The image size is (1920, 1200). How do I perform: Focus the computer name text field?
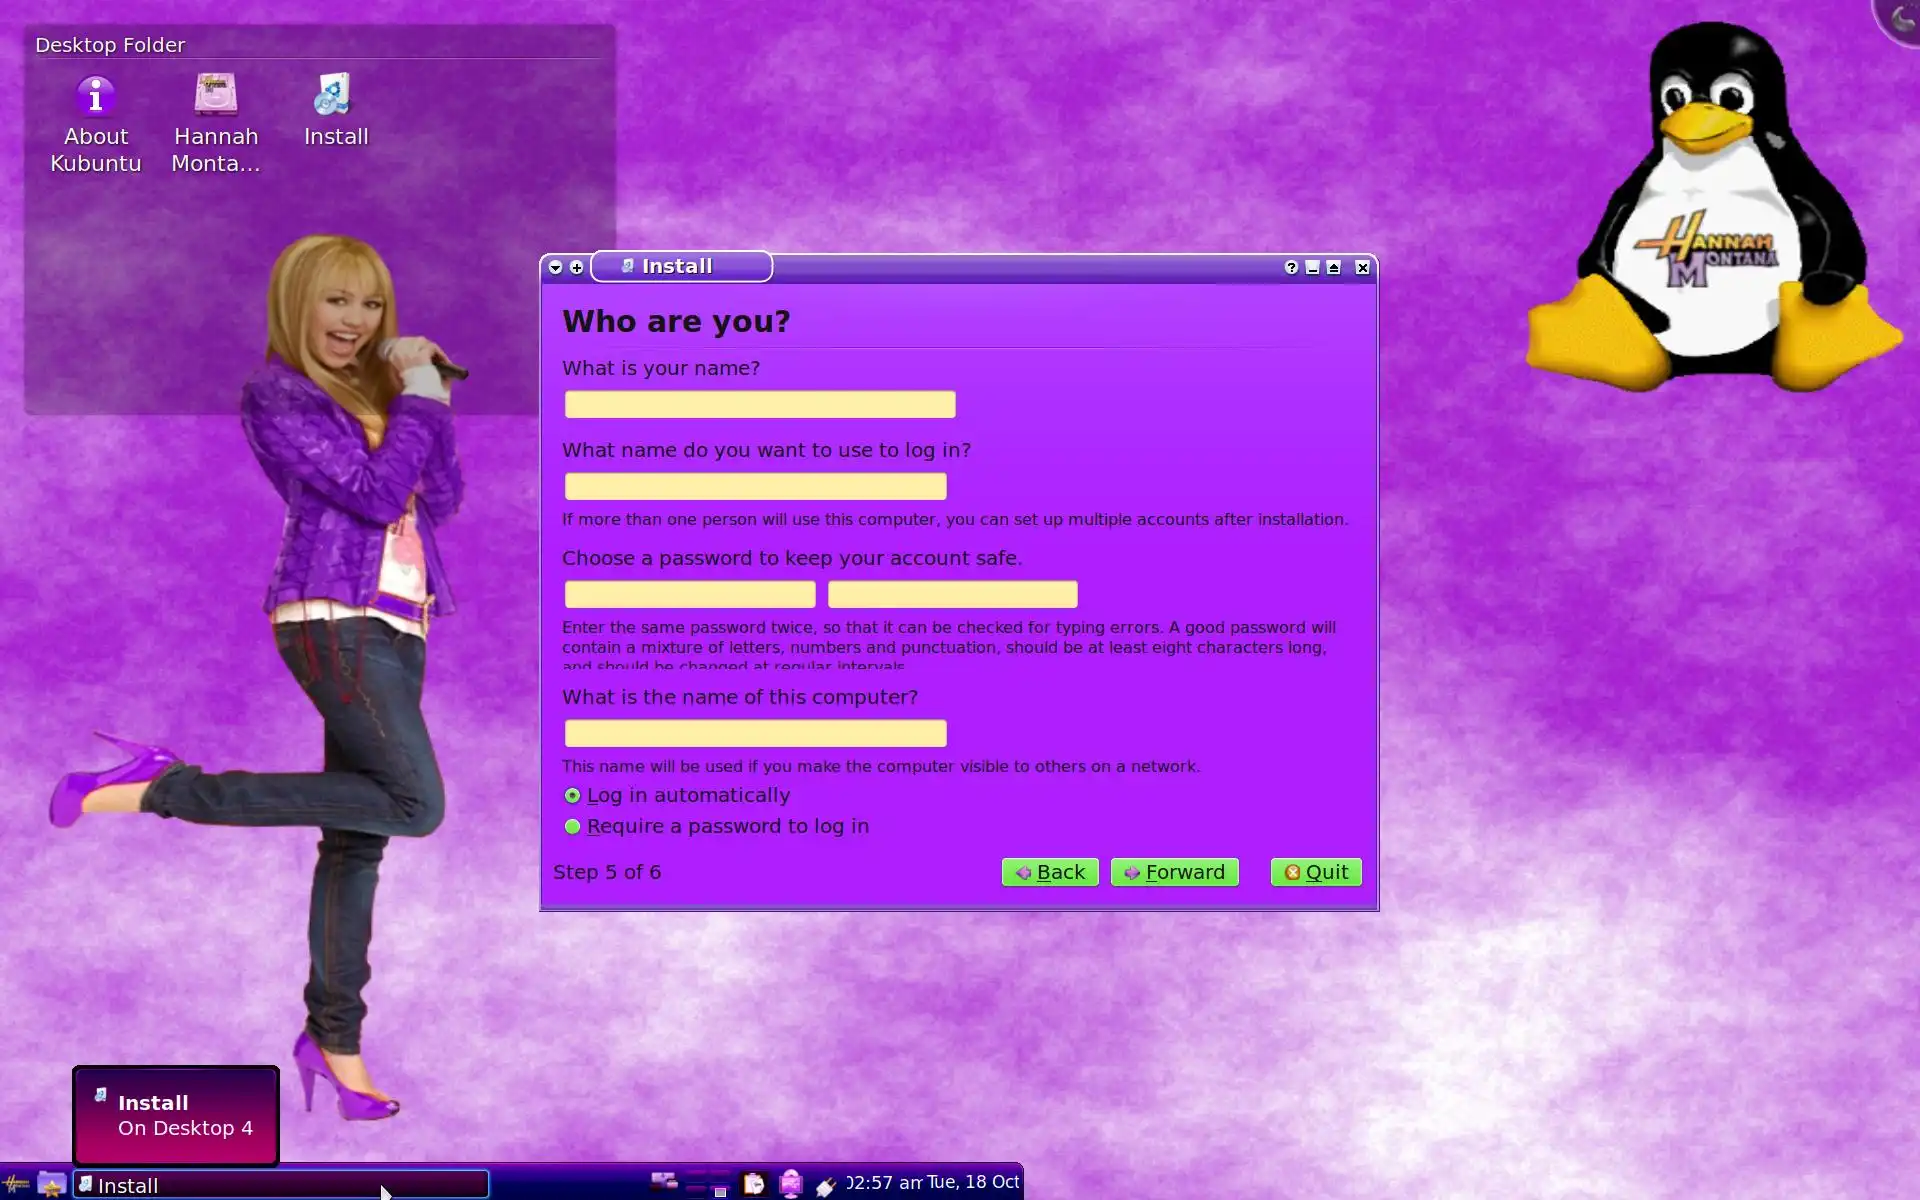755,734
